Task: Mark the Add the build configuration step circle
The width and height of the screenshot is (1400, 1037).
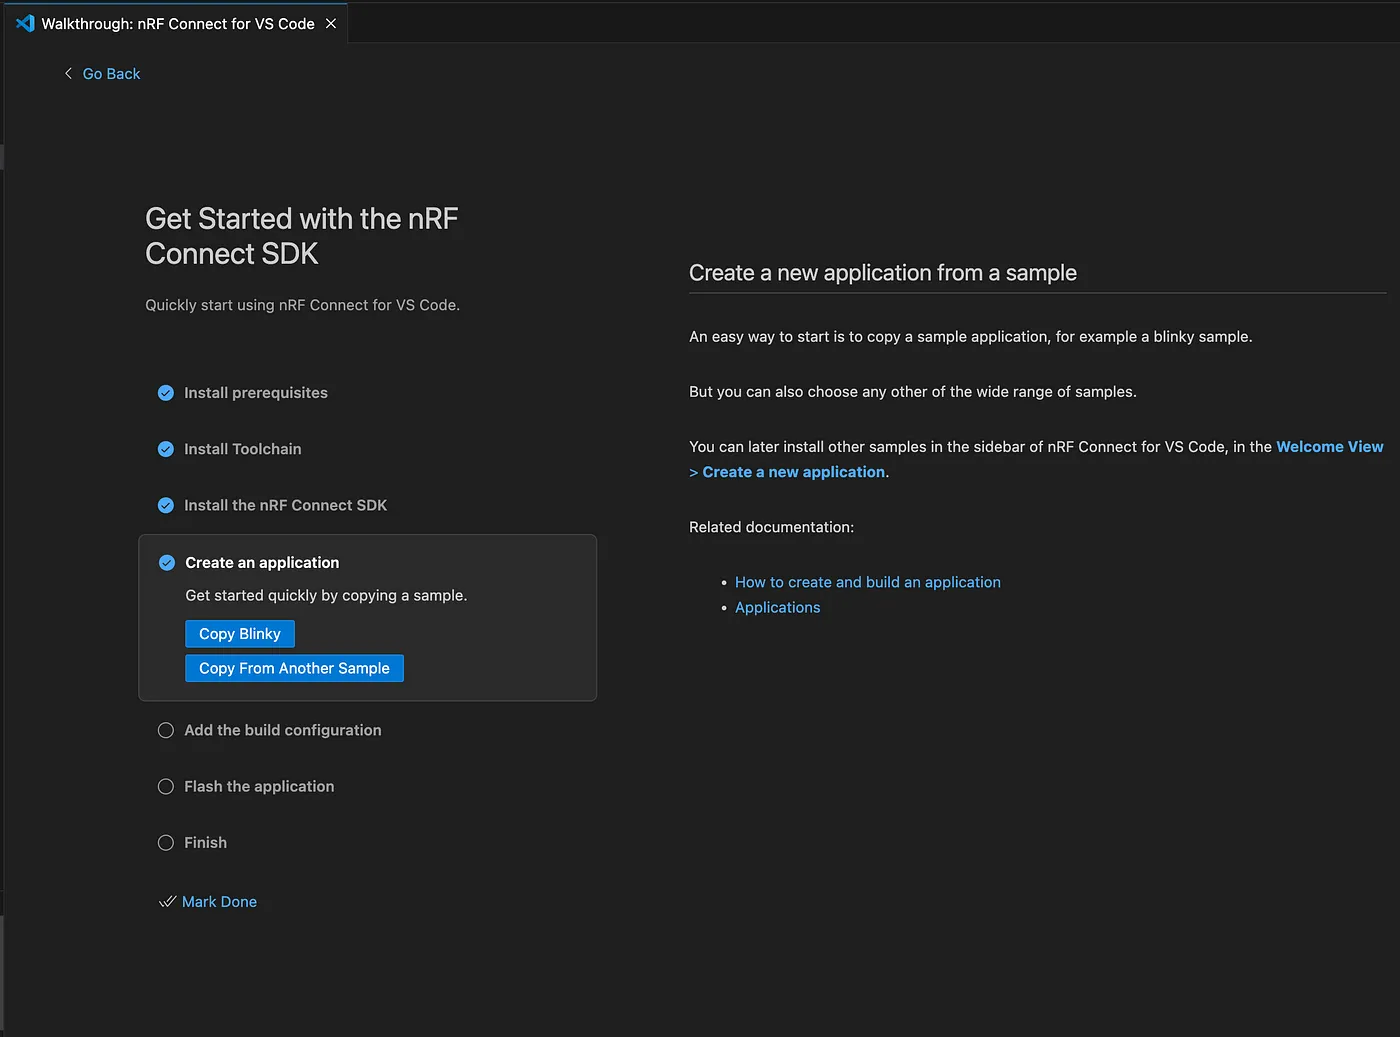Action: tap(166, 731)
